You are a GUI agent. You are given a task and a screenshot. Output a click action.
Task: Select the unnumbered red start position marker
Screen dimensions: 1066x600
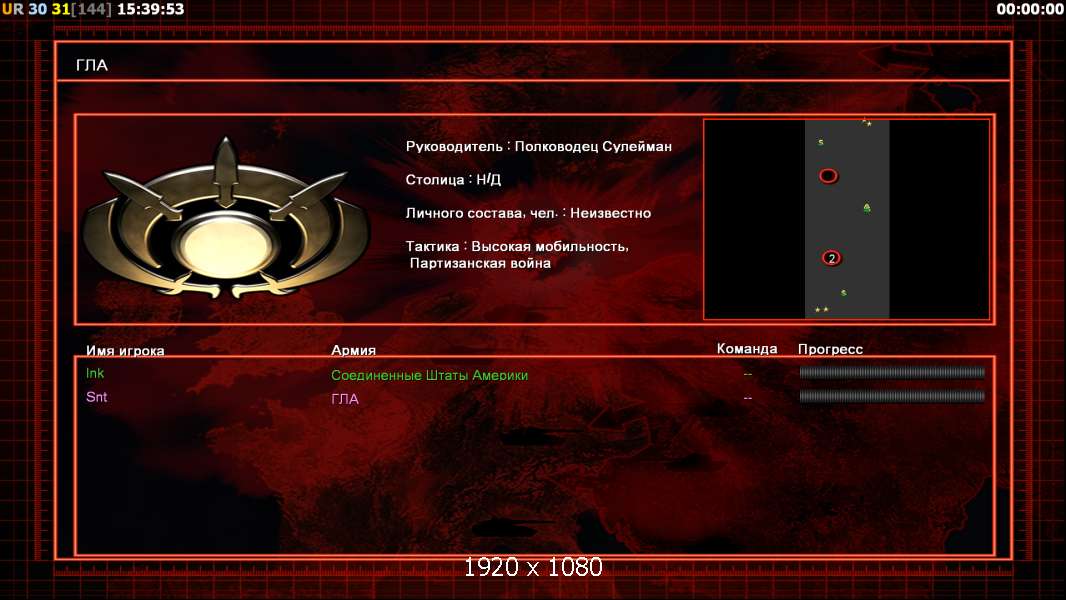click(x=828, y=176)
